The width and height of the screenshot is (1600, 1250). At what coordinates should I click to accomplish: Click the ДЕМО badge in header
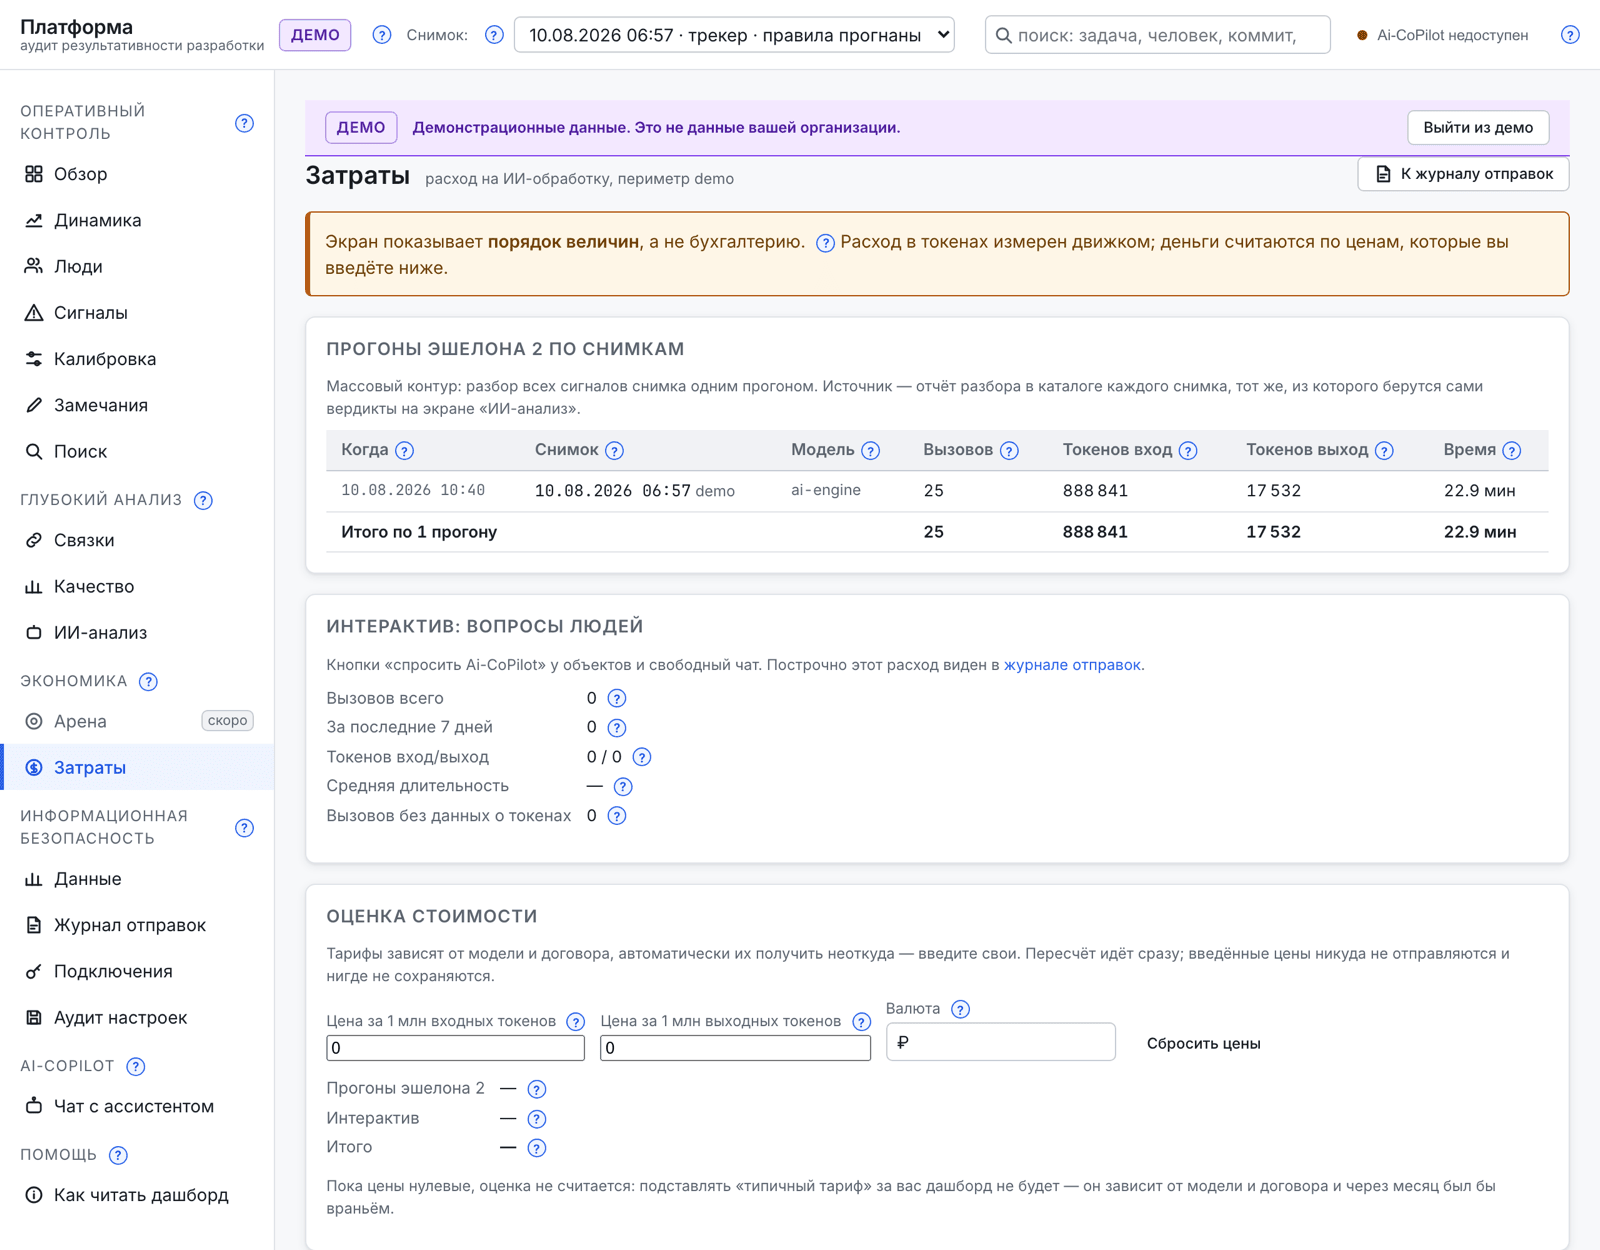click(x=315, y=35)
